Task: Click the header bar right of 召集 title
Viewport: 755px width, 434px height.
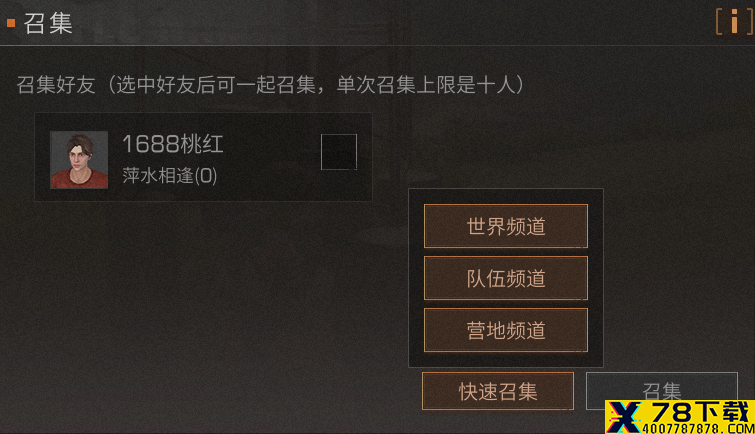Action: [385, 23]
